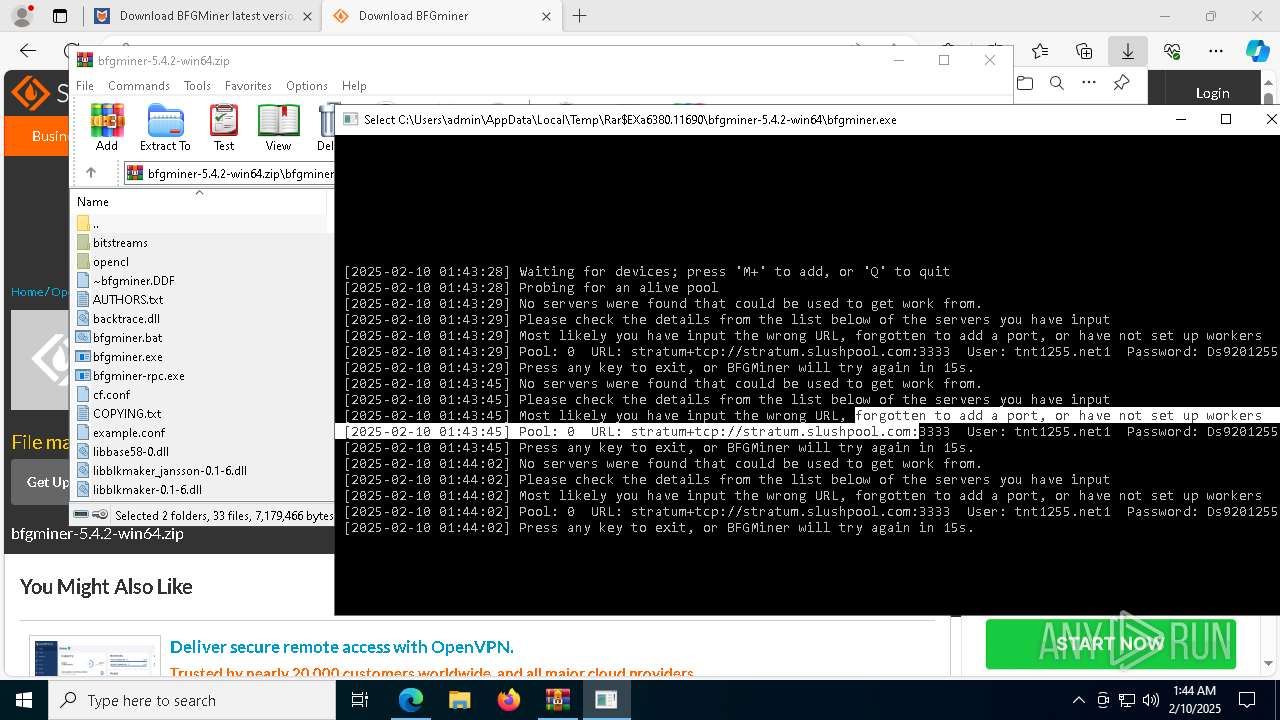The height and width of the screenshot is (720, 1280).
Task: Open downloads folder icon in Downloads panel
Action: coord(1024,83)
